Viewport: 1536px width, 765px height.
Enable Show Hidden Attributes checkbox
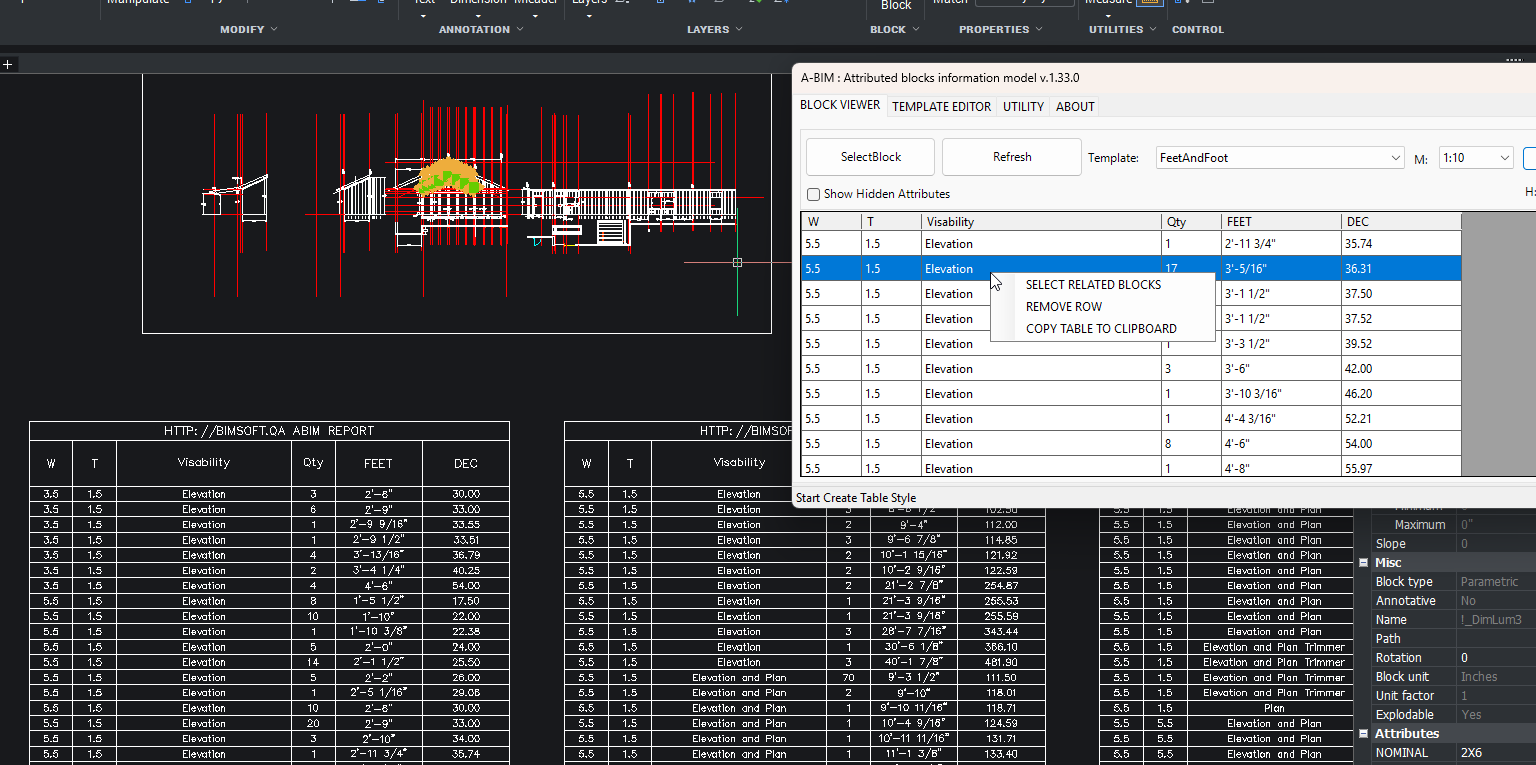click(814, 194)
